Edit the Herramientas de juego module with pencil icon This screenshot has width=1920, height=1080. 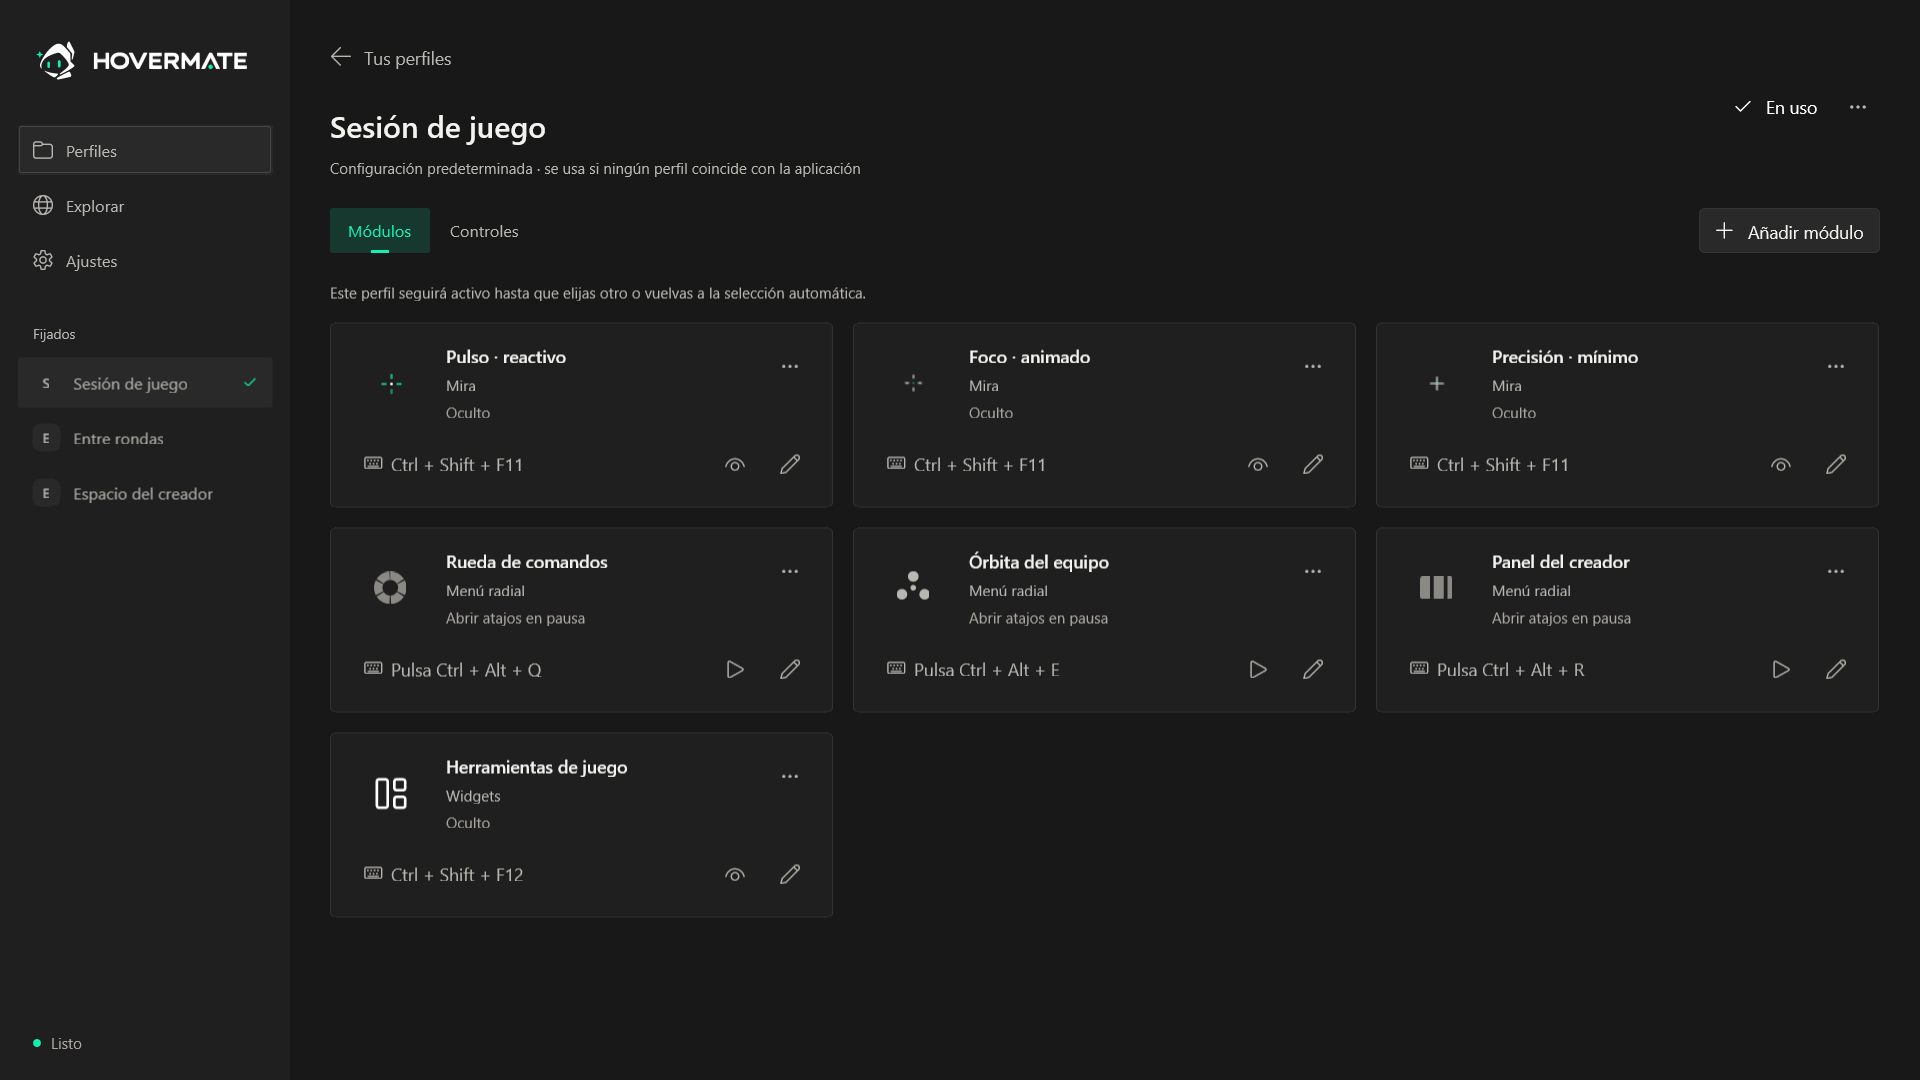coord(790,875)
